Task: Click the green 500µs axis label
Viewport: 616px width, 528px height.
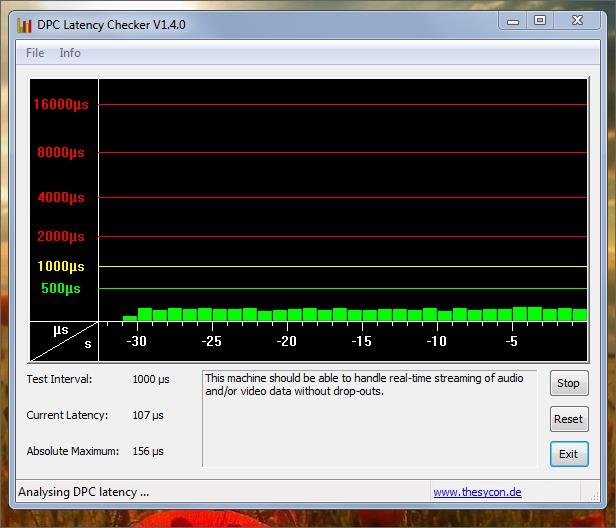Action: coord(61,288)
